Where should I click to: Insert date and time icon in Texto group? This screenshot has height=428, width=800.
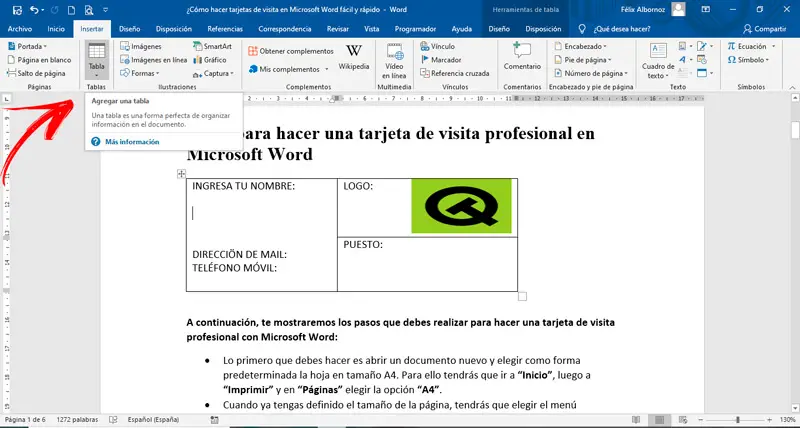(x=702, y=60)
